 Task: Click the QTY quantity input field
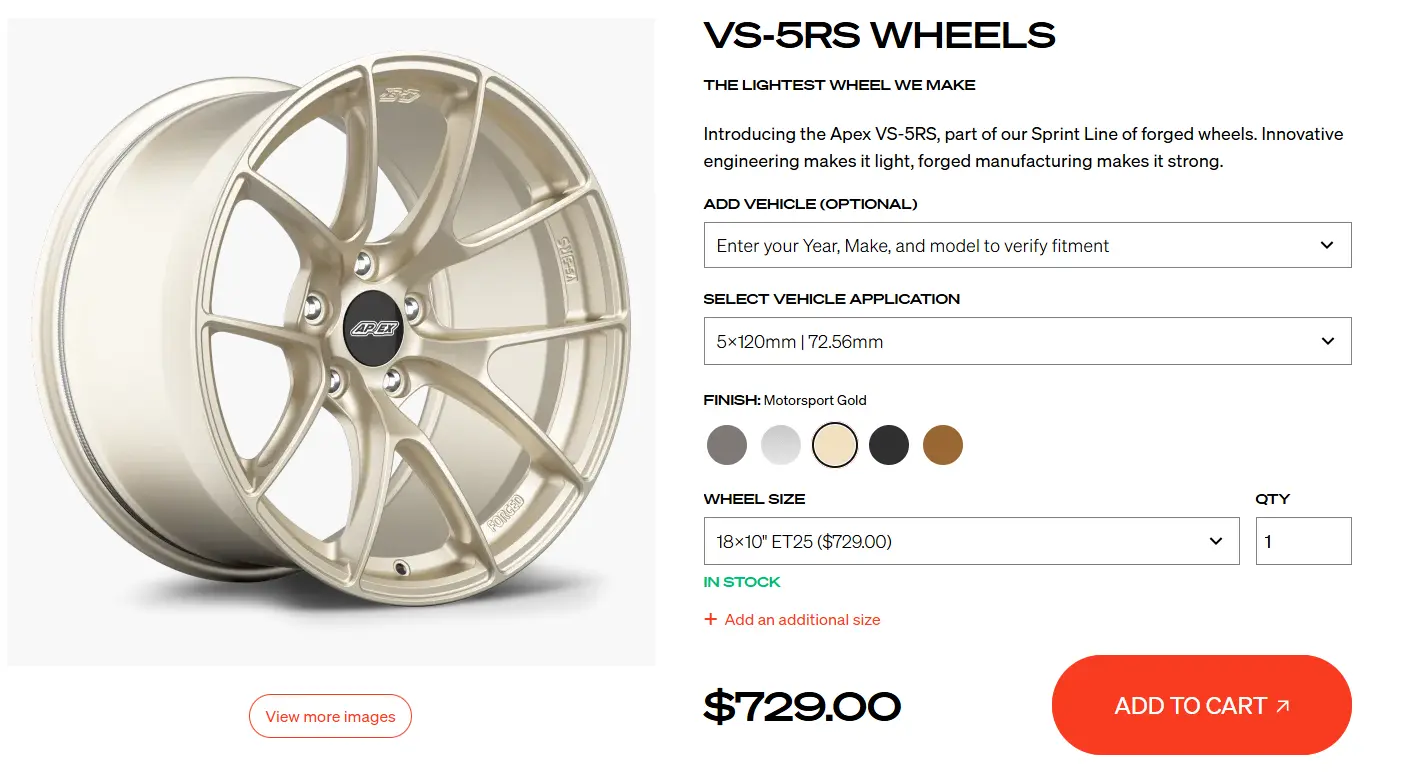(x=1303, y=541)
